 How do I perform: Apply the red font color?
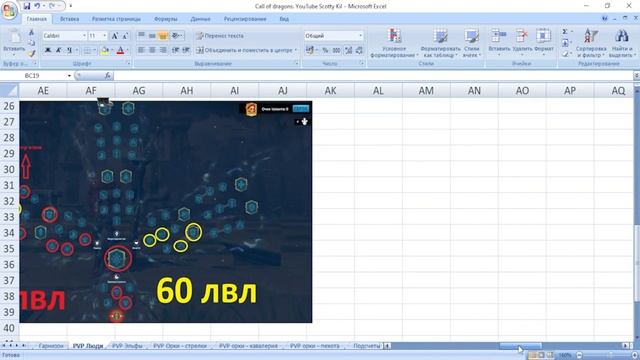(120, 50)
